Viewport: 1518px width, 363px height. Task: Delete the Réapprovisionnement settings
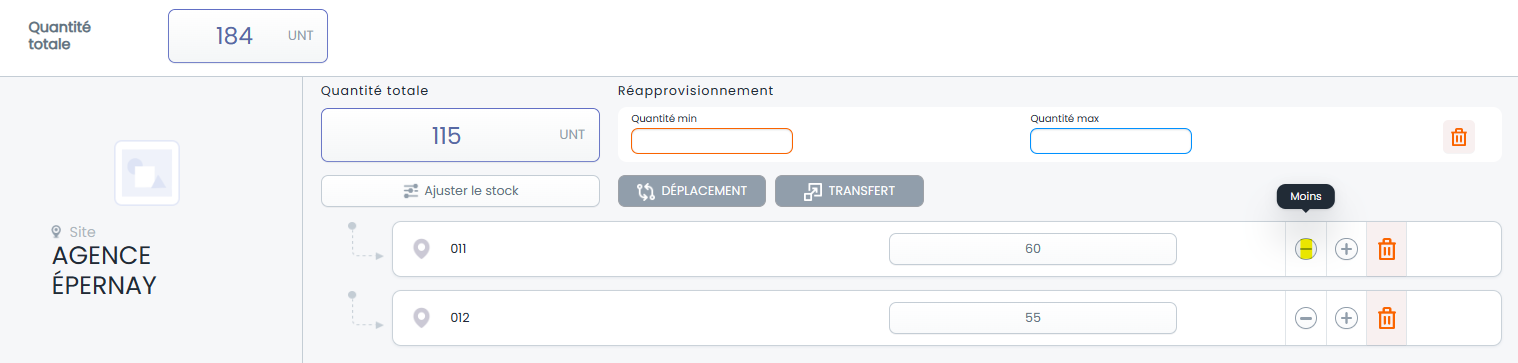(x=1458, y=137)
